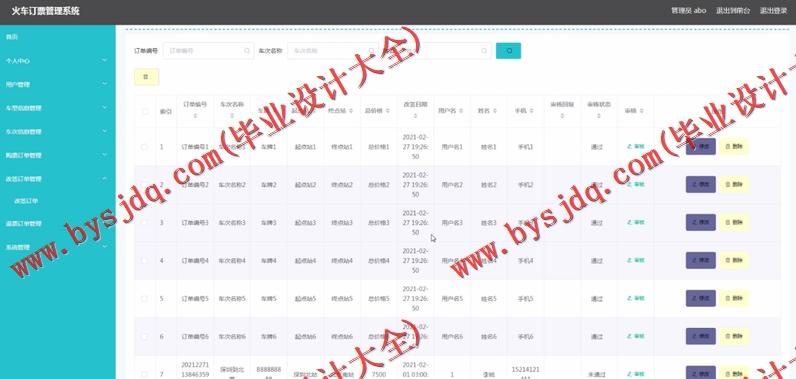796x379 pixels.
Task: Delete the 订单编号3 row
Action: (734, 222)
